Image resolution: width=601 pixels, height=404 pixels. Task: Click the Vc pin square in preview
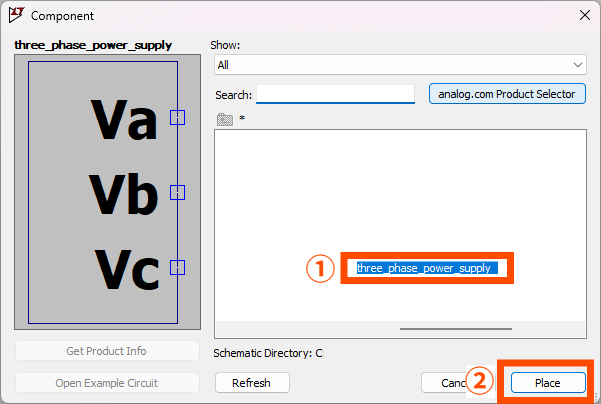[x=177, y=267]
